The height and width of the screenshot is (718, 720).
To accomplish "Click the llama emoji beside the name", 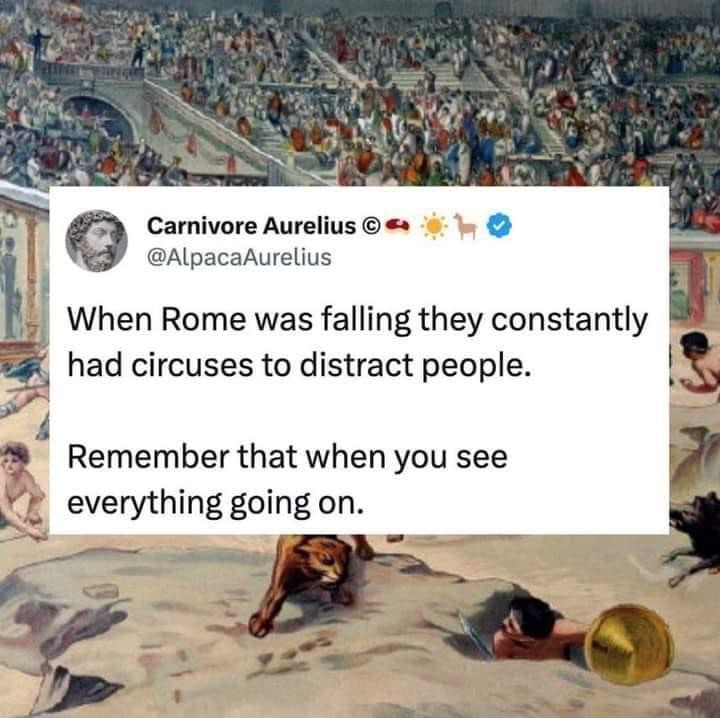I will point(465,226).
